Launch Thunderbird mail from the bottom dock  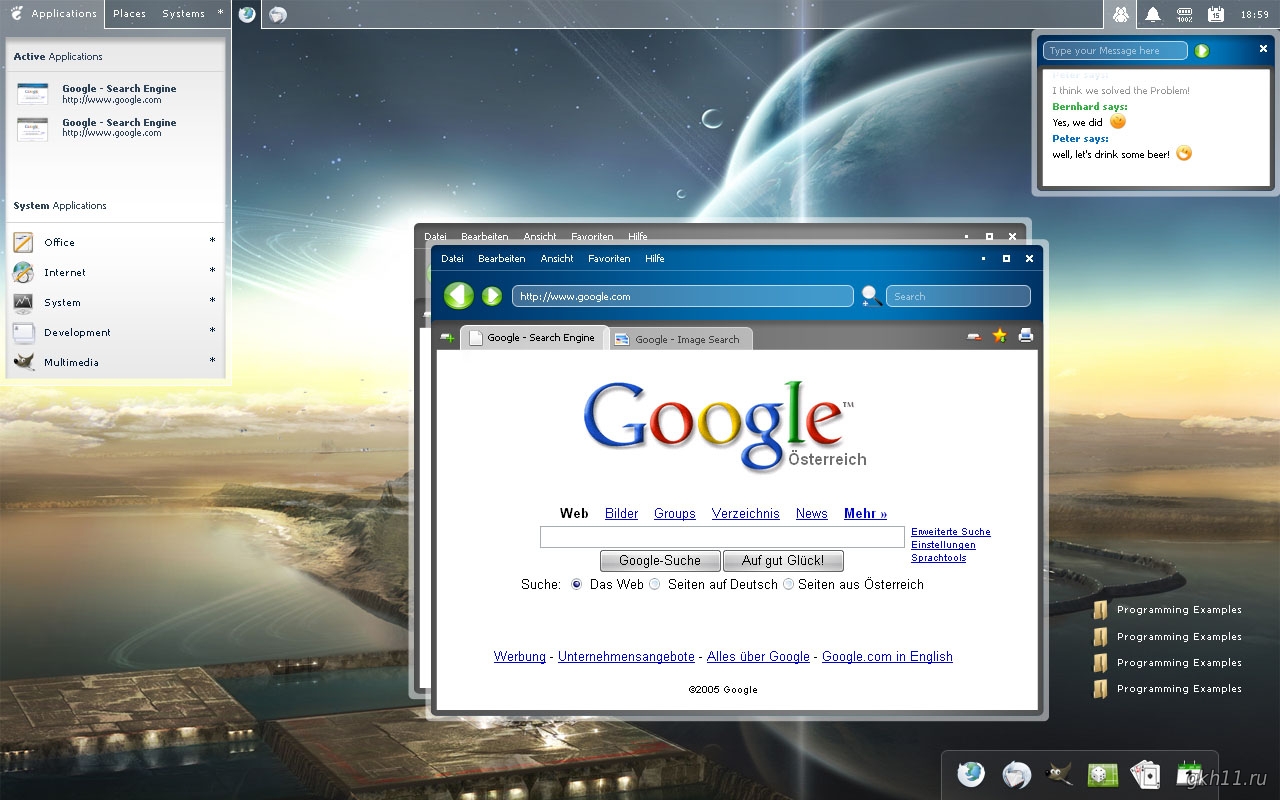[x=1017, y=775]
